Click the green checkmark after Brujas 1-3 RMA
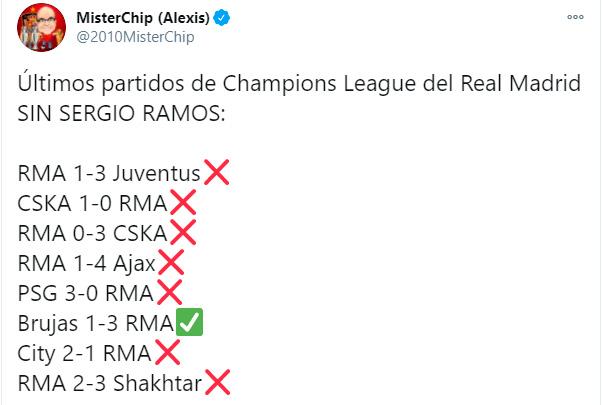This screenshot has height=405, width=602. pos(189,324)
